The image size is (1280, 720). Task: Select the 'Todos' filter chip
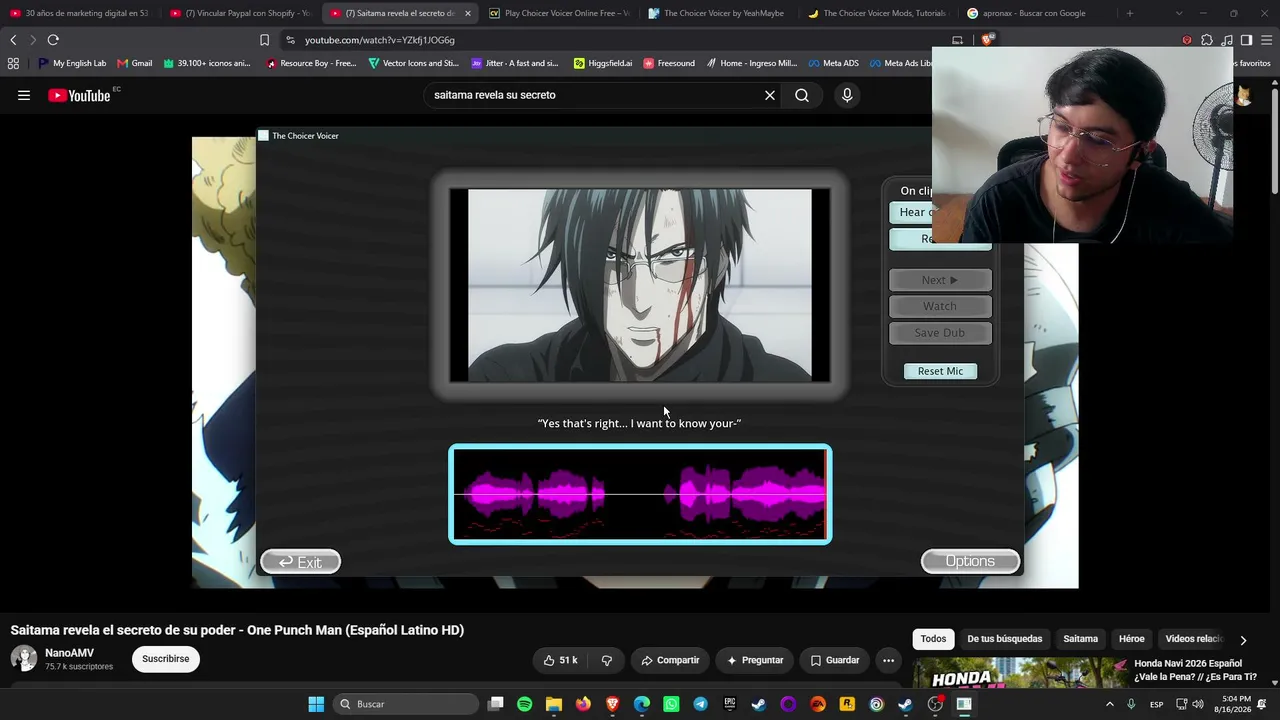933,639
